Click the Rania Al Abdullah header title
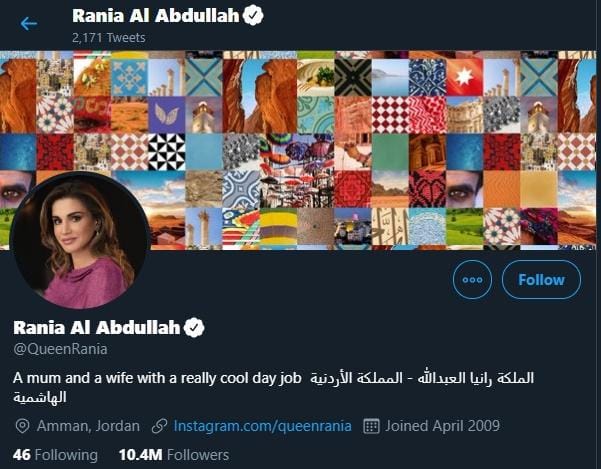This screenshot has width=601, height=469. 156,16
